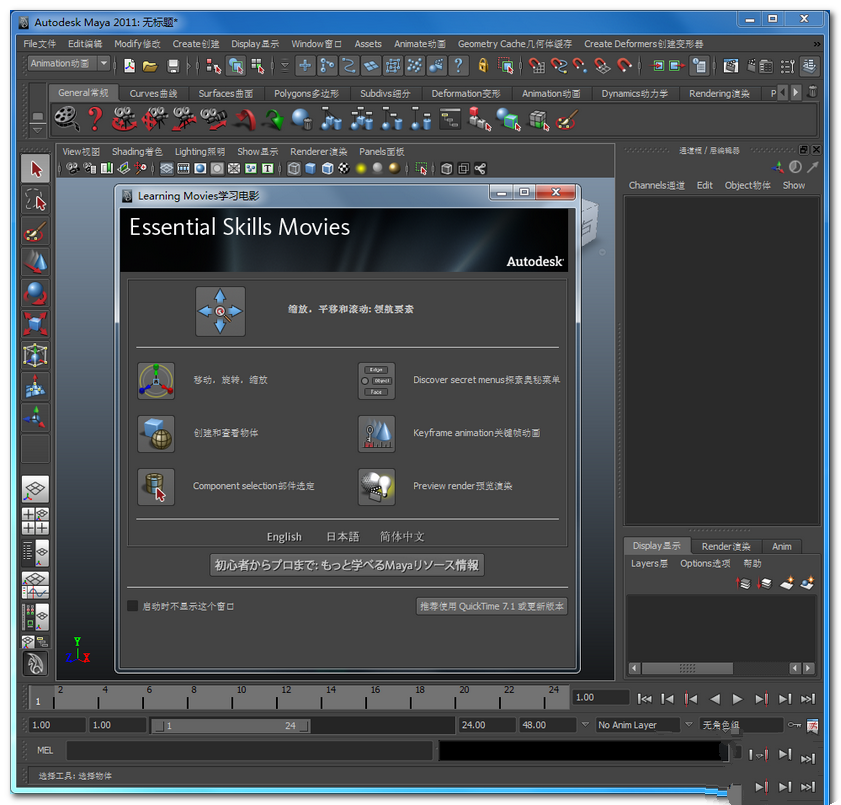Click the status line question mark icon

tap(458, 65)
